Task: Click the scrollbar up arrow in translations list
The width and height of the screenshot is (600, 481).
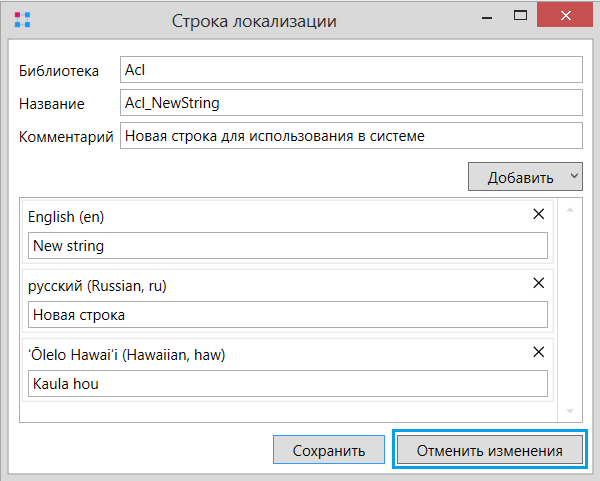Action: coord(570,210)
